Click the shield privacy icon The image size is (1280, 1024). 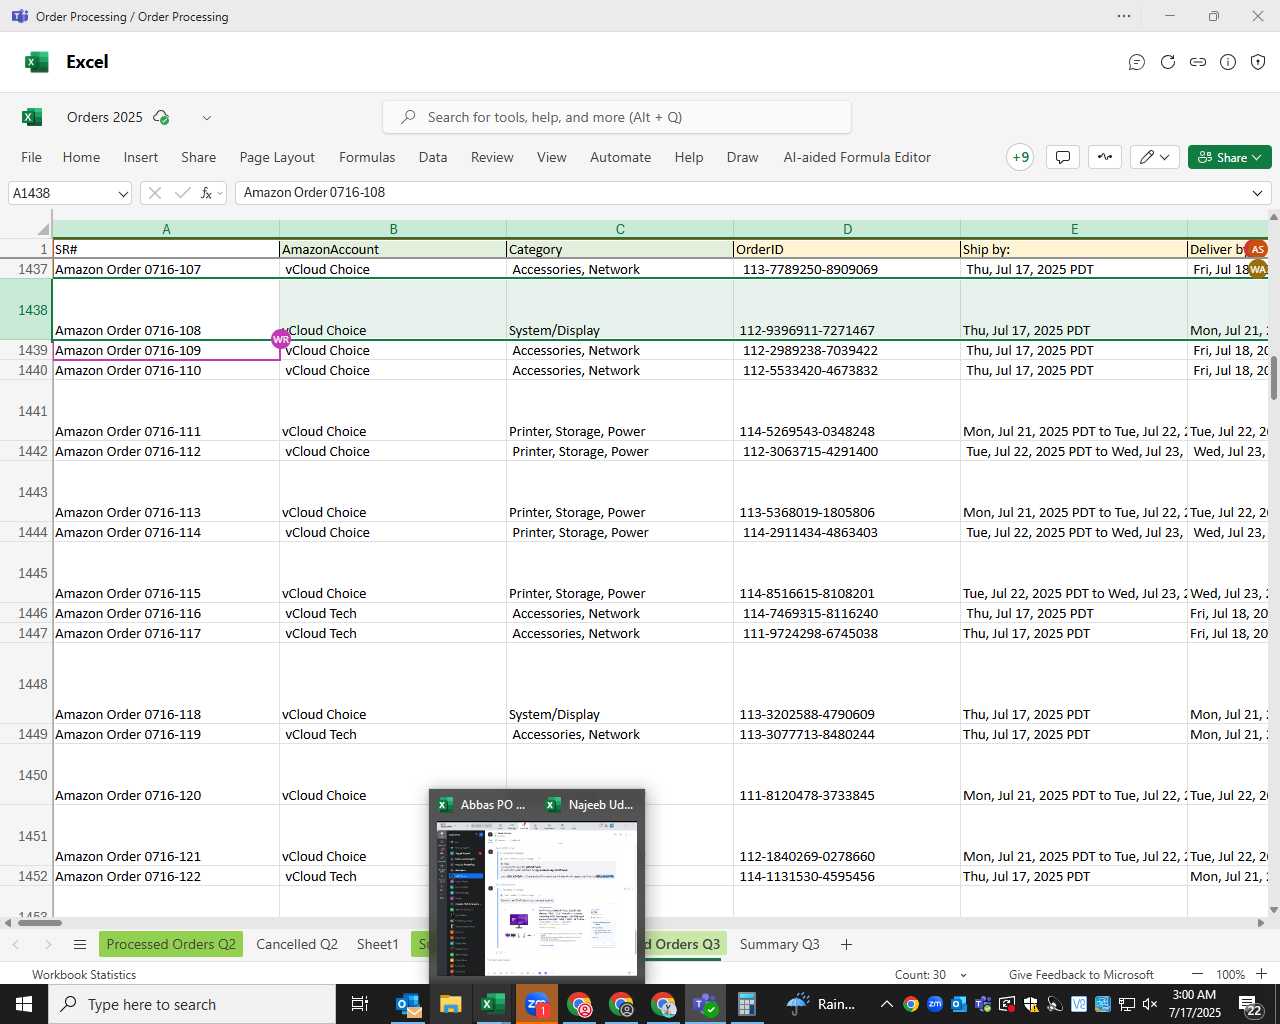coord(1259,62)
